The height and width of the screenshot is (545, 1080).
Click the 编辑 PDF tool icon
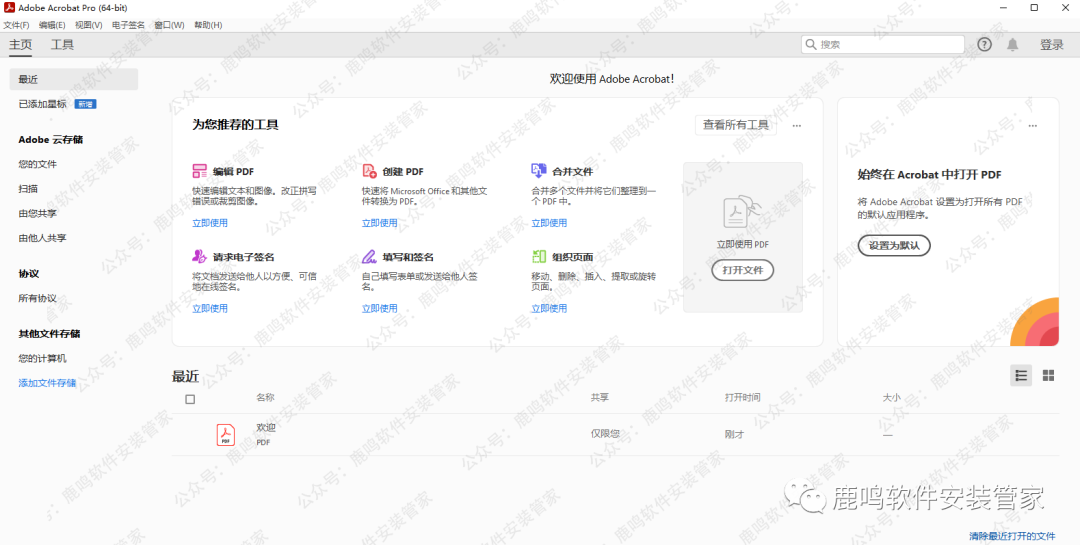[200, 171]
